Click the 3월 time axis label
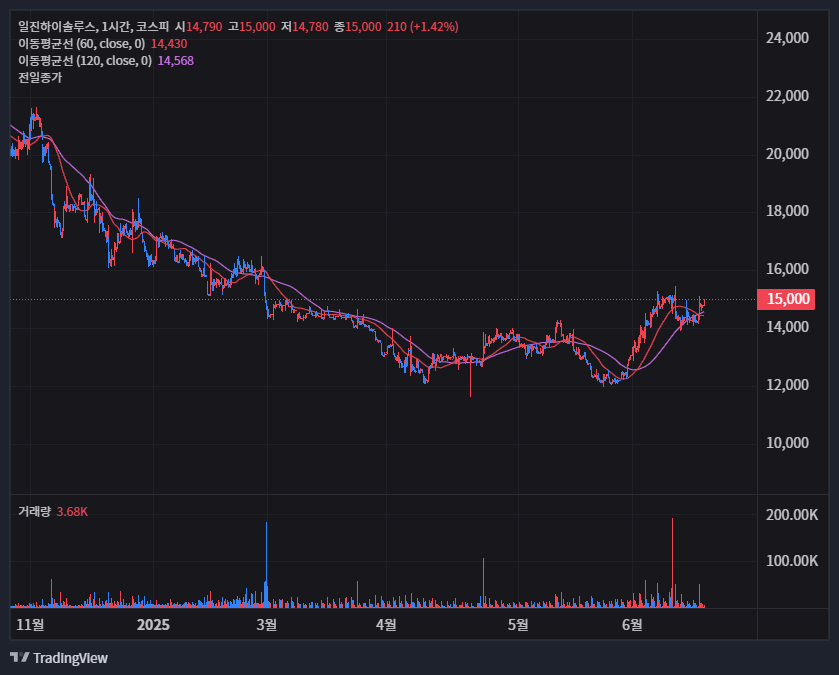 click(266, 625)
